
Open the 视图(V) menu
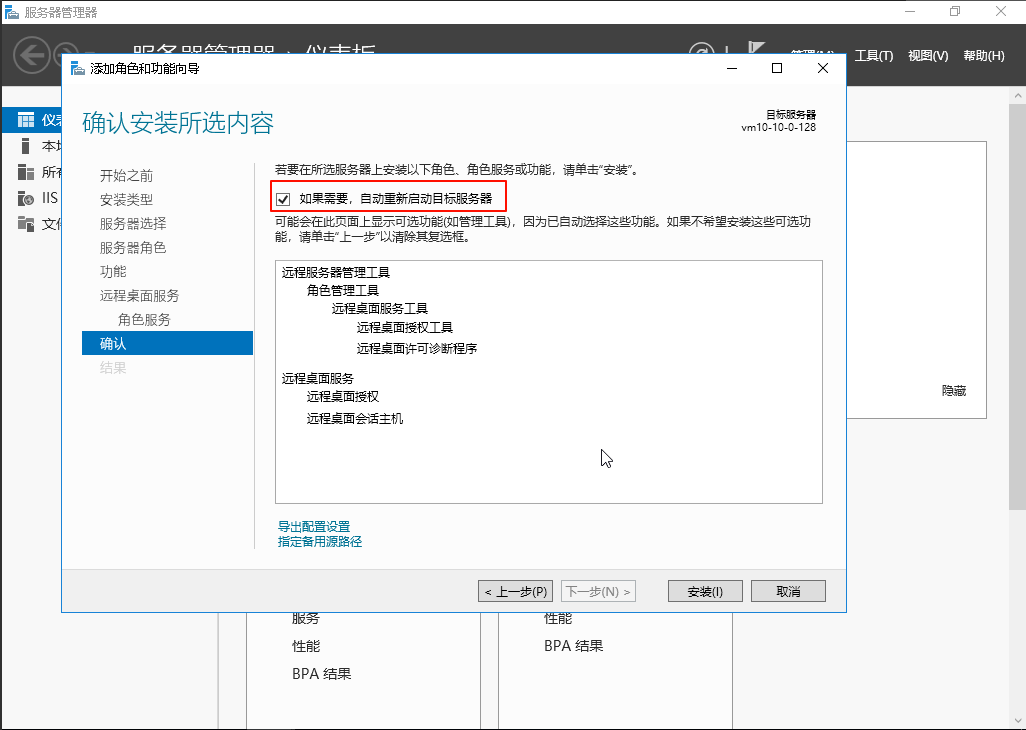(x=927, y=56)
